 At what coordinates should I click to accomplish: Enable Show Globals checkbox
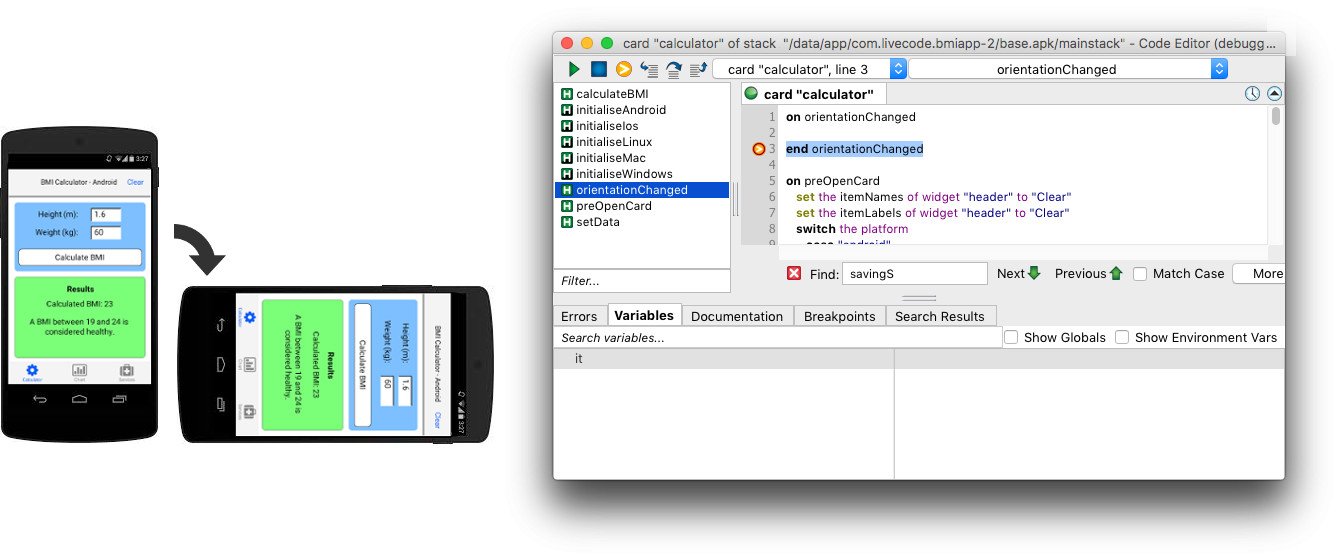tap(1011, 337)
